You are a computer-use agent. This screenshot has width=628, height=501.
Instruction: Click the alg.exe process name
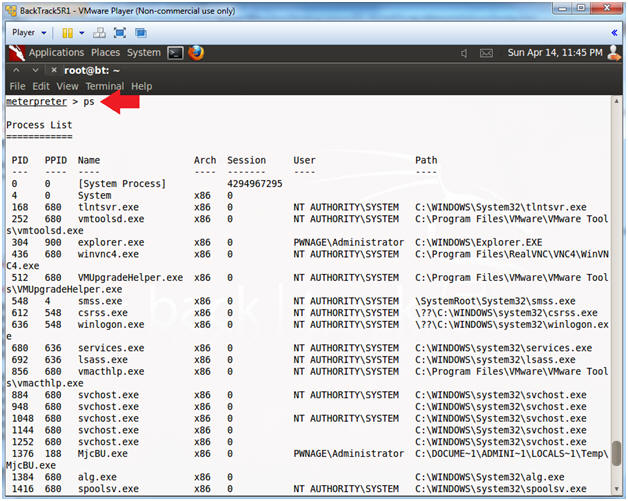97,477
